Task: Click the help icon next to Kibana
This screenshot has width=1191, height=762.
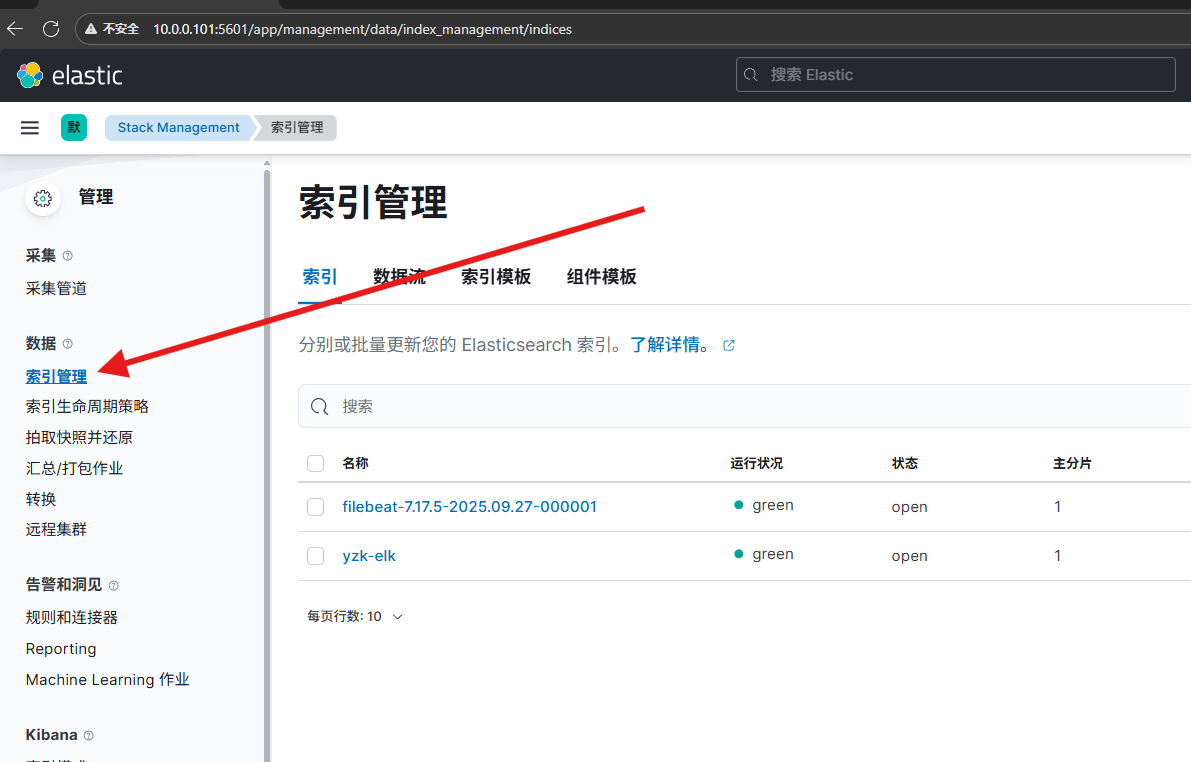Action: click(89, 735)
